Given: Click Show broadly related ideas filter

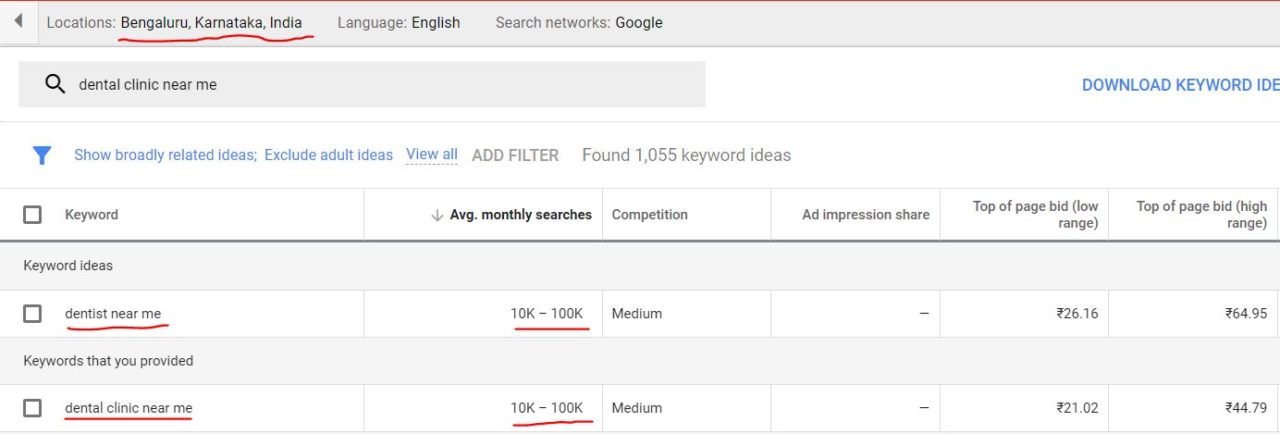Looking at the screenshot, I should pyautogui.click(x=166, y=155).
